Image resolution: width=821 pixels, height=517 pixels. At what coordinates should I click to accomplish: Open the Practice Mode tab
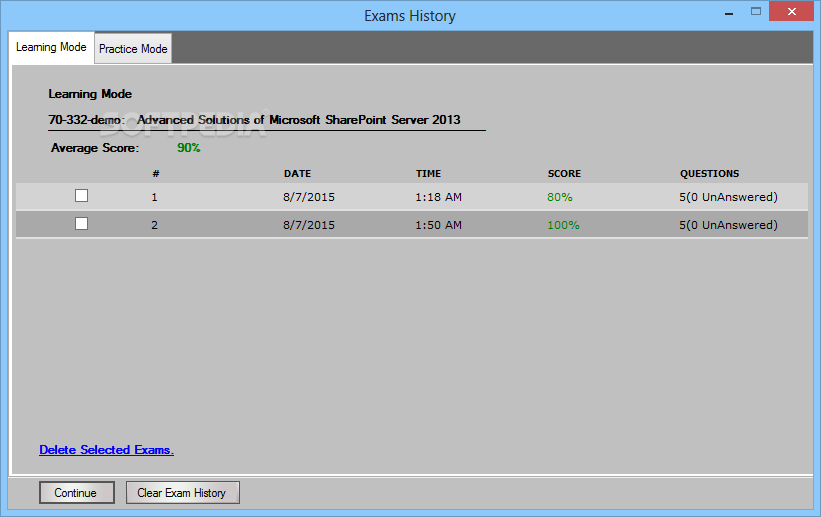tap(133, 49)
